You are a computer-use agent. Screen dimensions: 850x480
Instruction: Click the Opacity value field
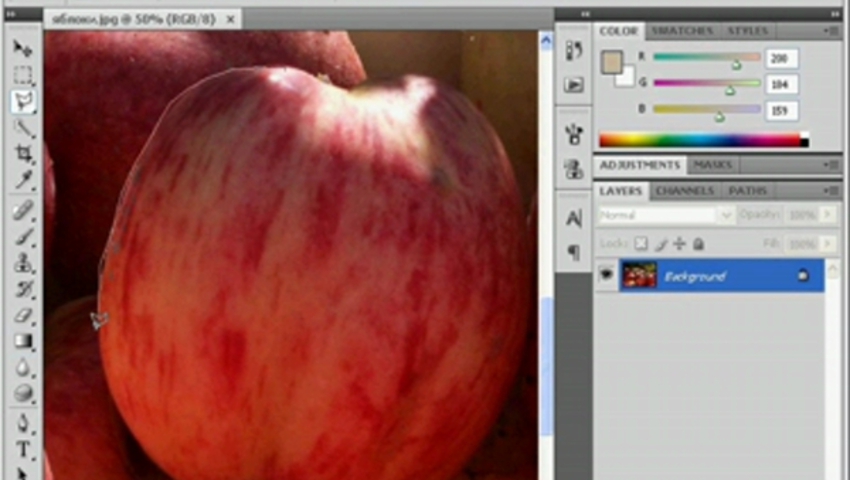[802, 215]
